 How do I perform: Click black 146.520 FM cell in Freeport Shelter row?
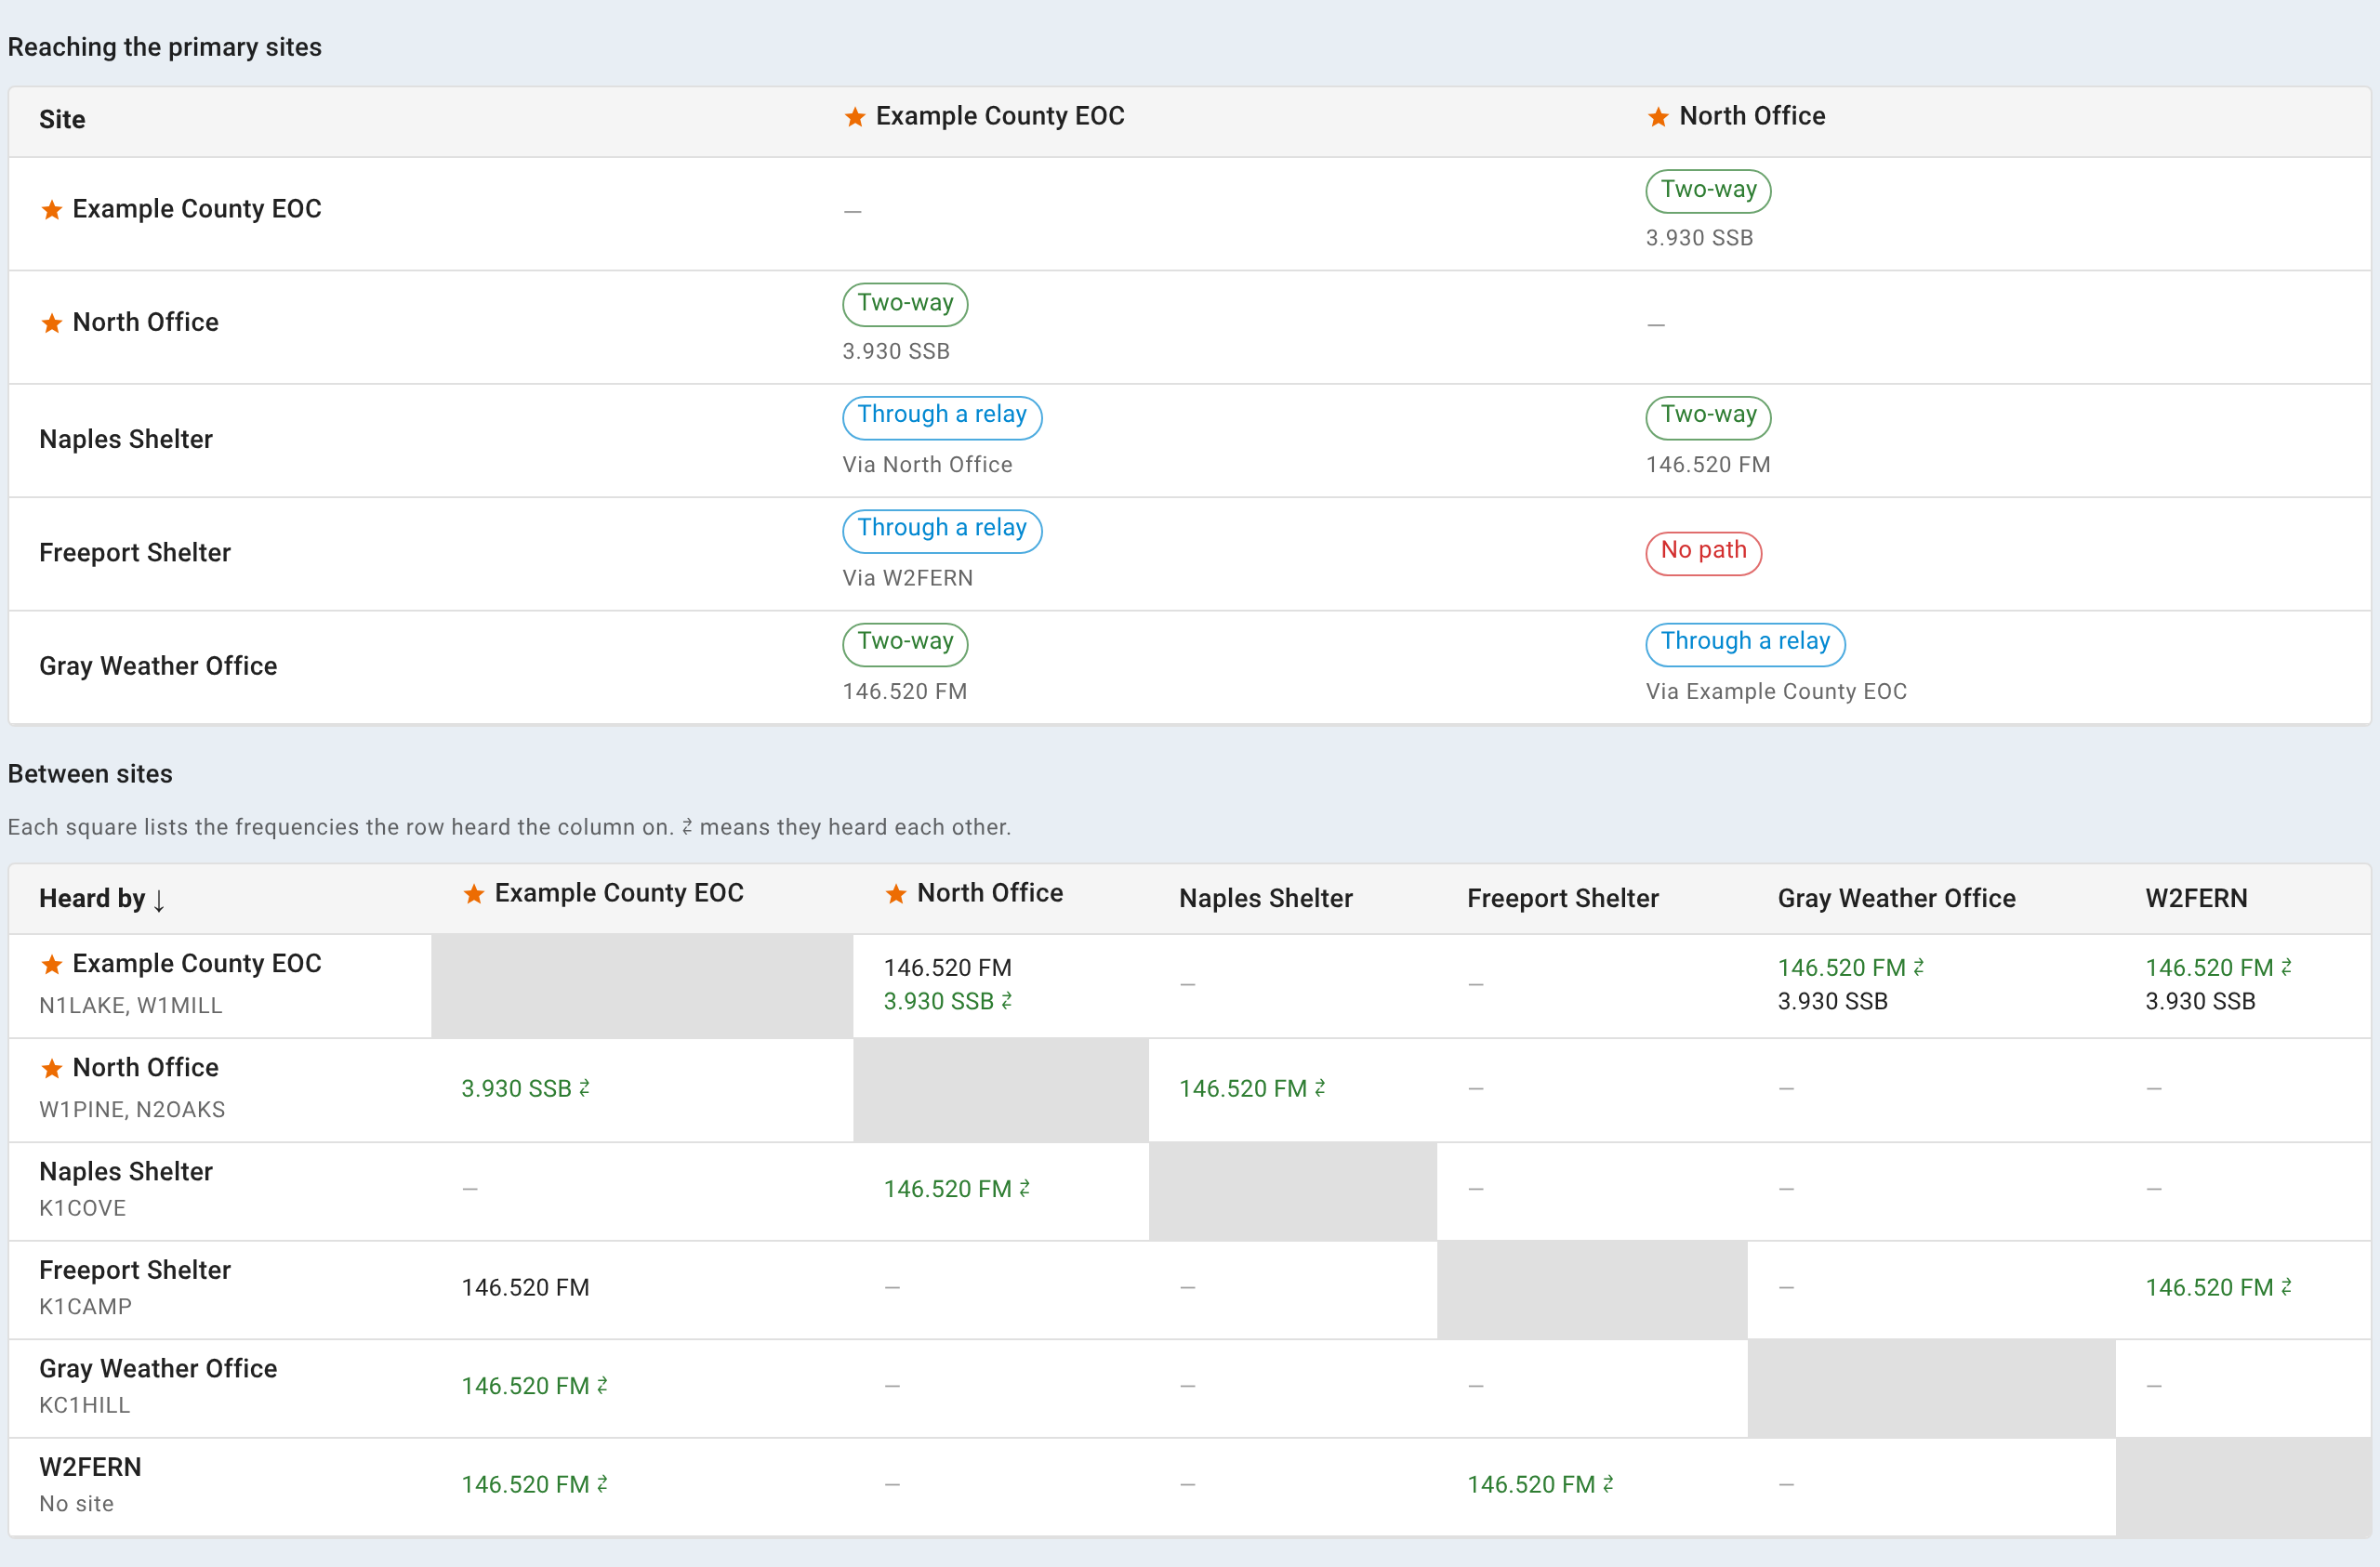click(525, 1288)
